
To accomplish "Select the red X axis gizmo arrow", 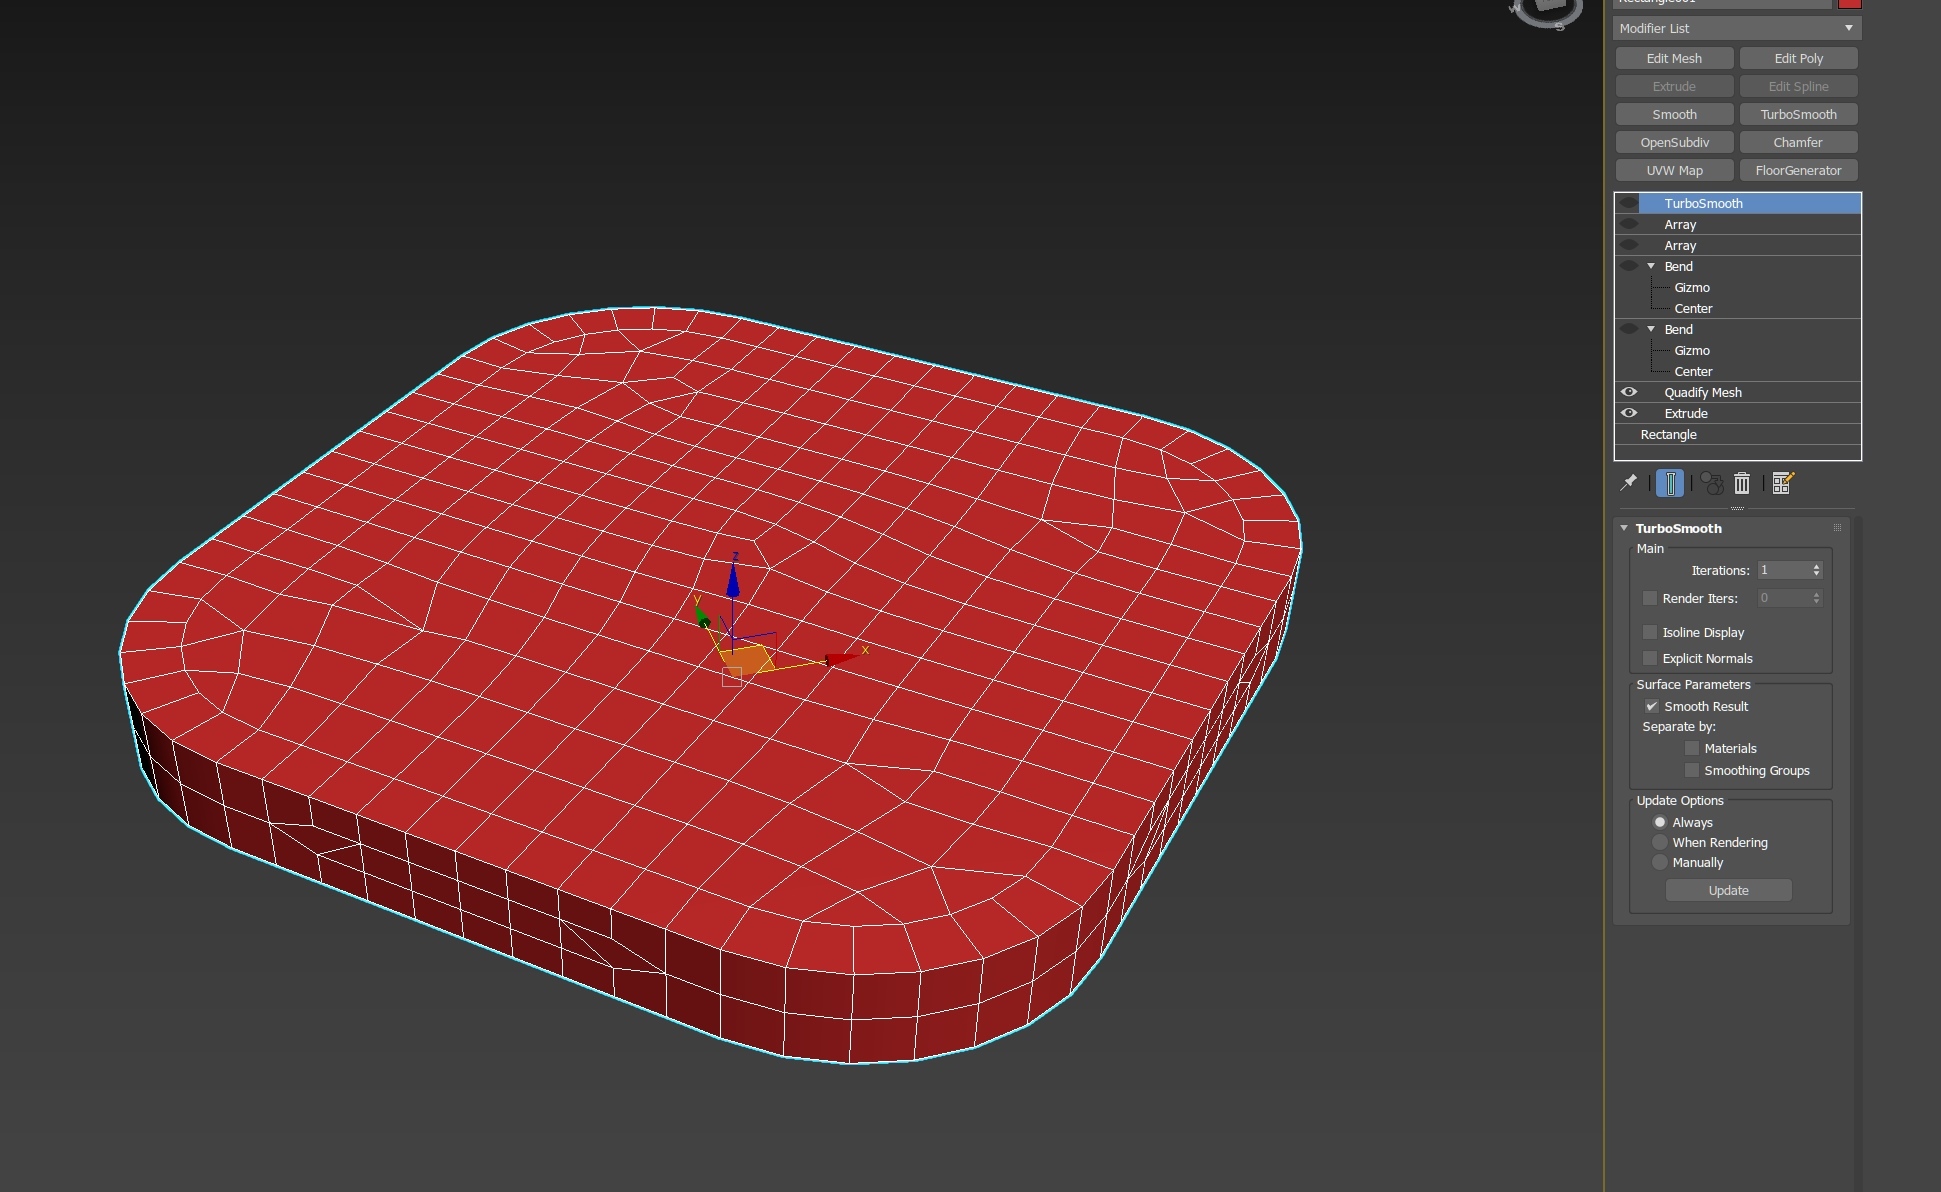I will click(842, 658).
